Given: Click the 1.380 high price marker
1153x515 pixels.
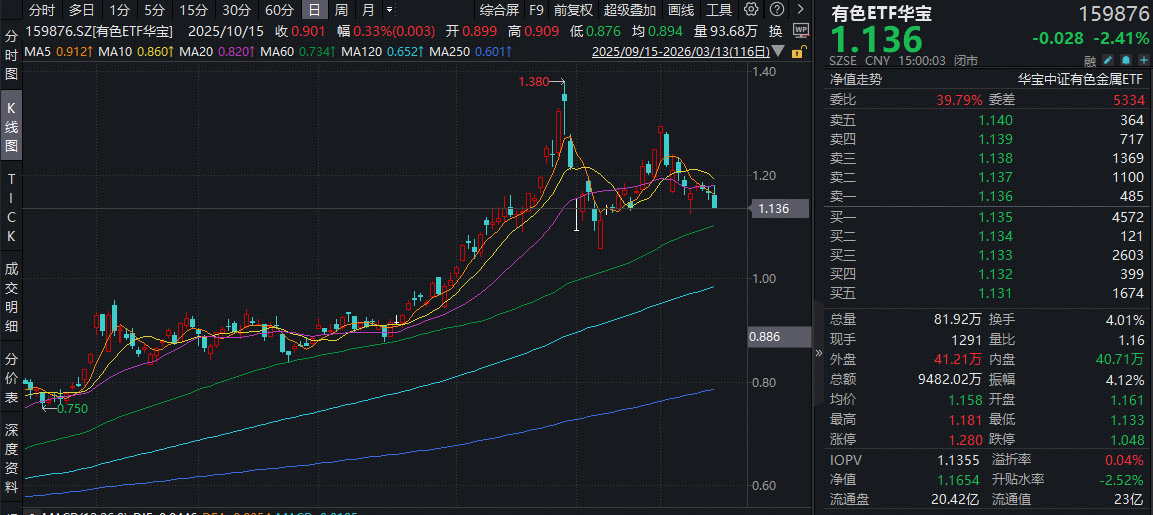Looking at the screenshot, I should point(535,82).
